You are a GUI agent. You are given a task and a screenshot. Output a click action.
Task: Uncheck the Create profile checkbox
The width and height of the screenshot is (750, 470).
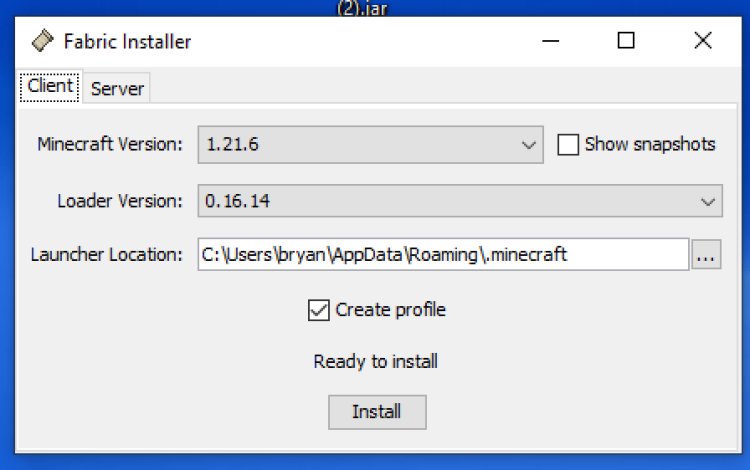[319, 310]
